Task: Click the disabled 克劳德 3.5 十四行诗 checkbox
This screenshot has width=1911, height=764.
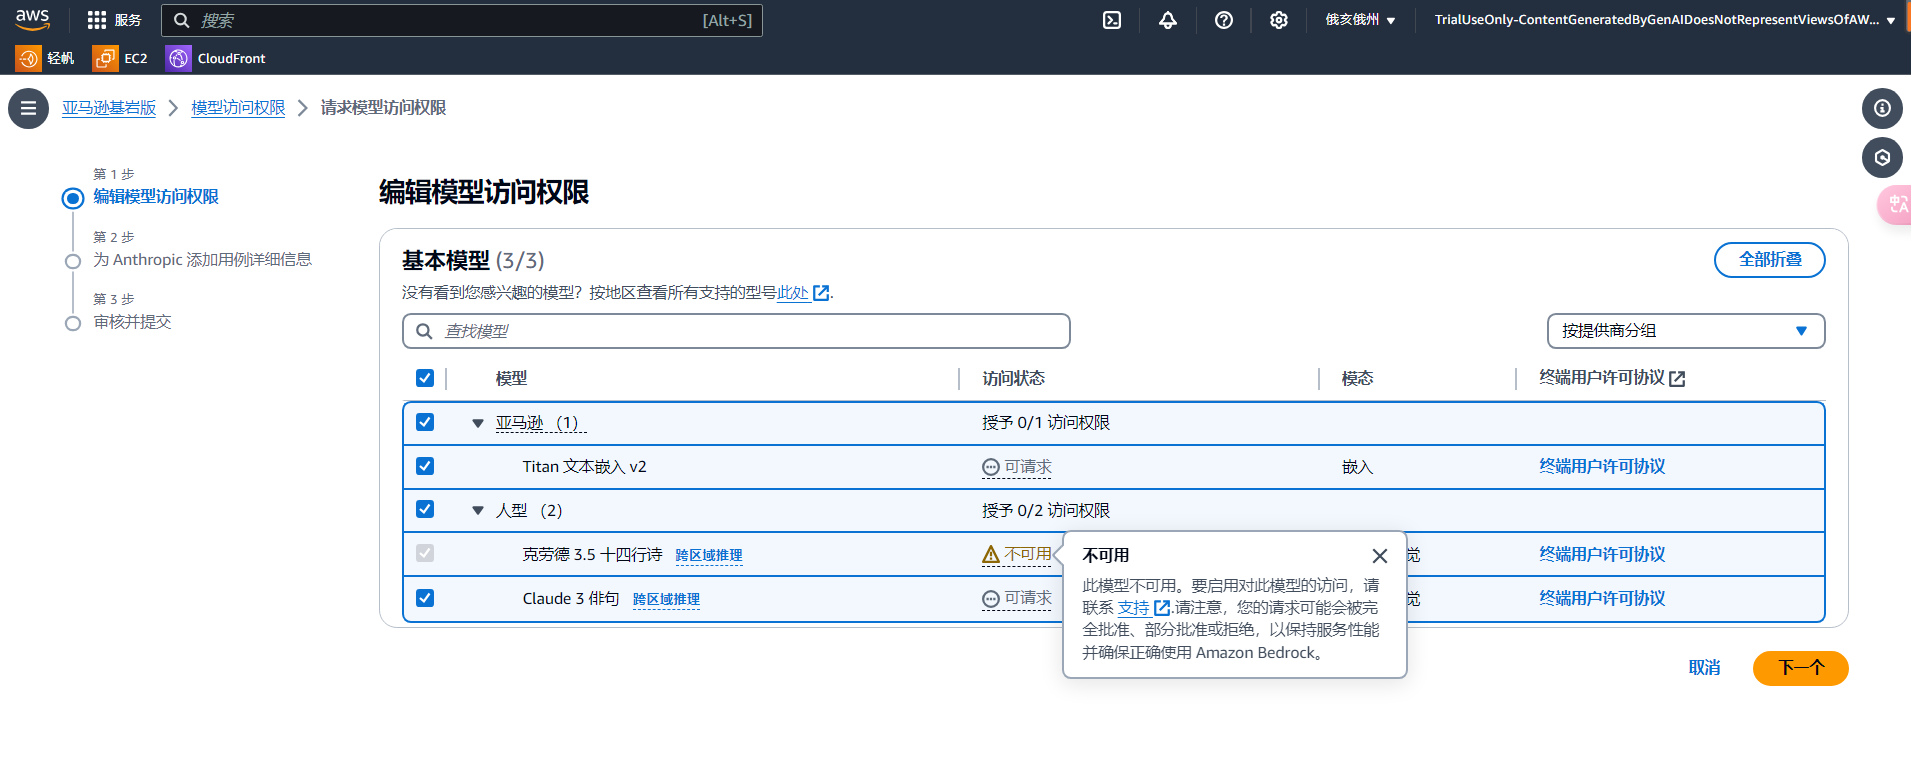Action: [x=425, y=553]
